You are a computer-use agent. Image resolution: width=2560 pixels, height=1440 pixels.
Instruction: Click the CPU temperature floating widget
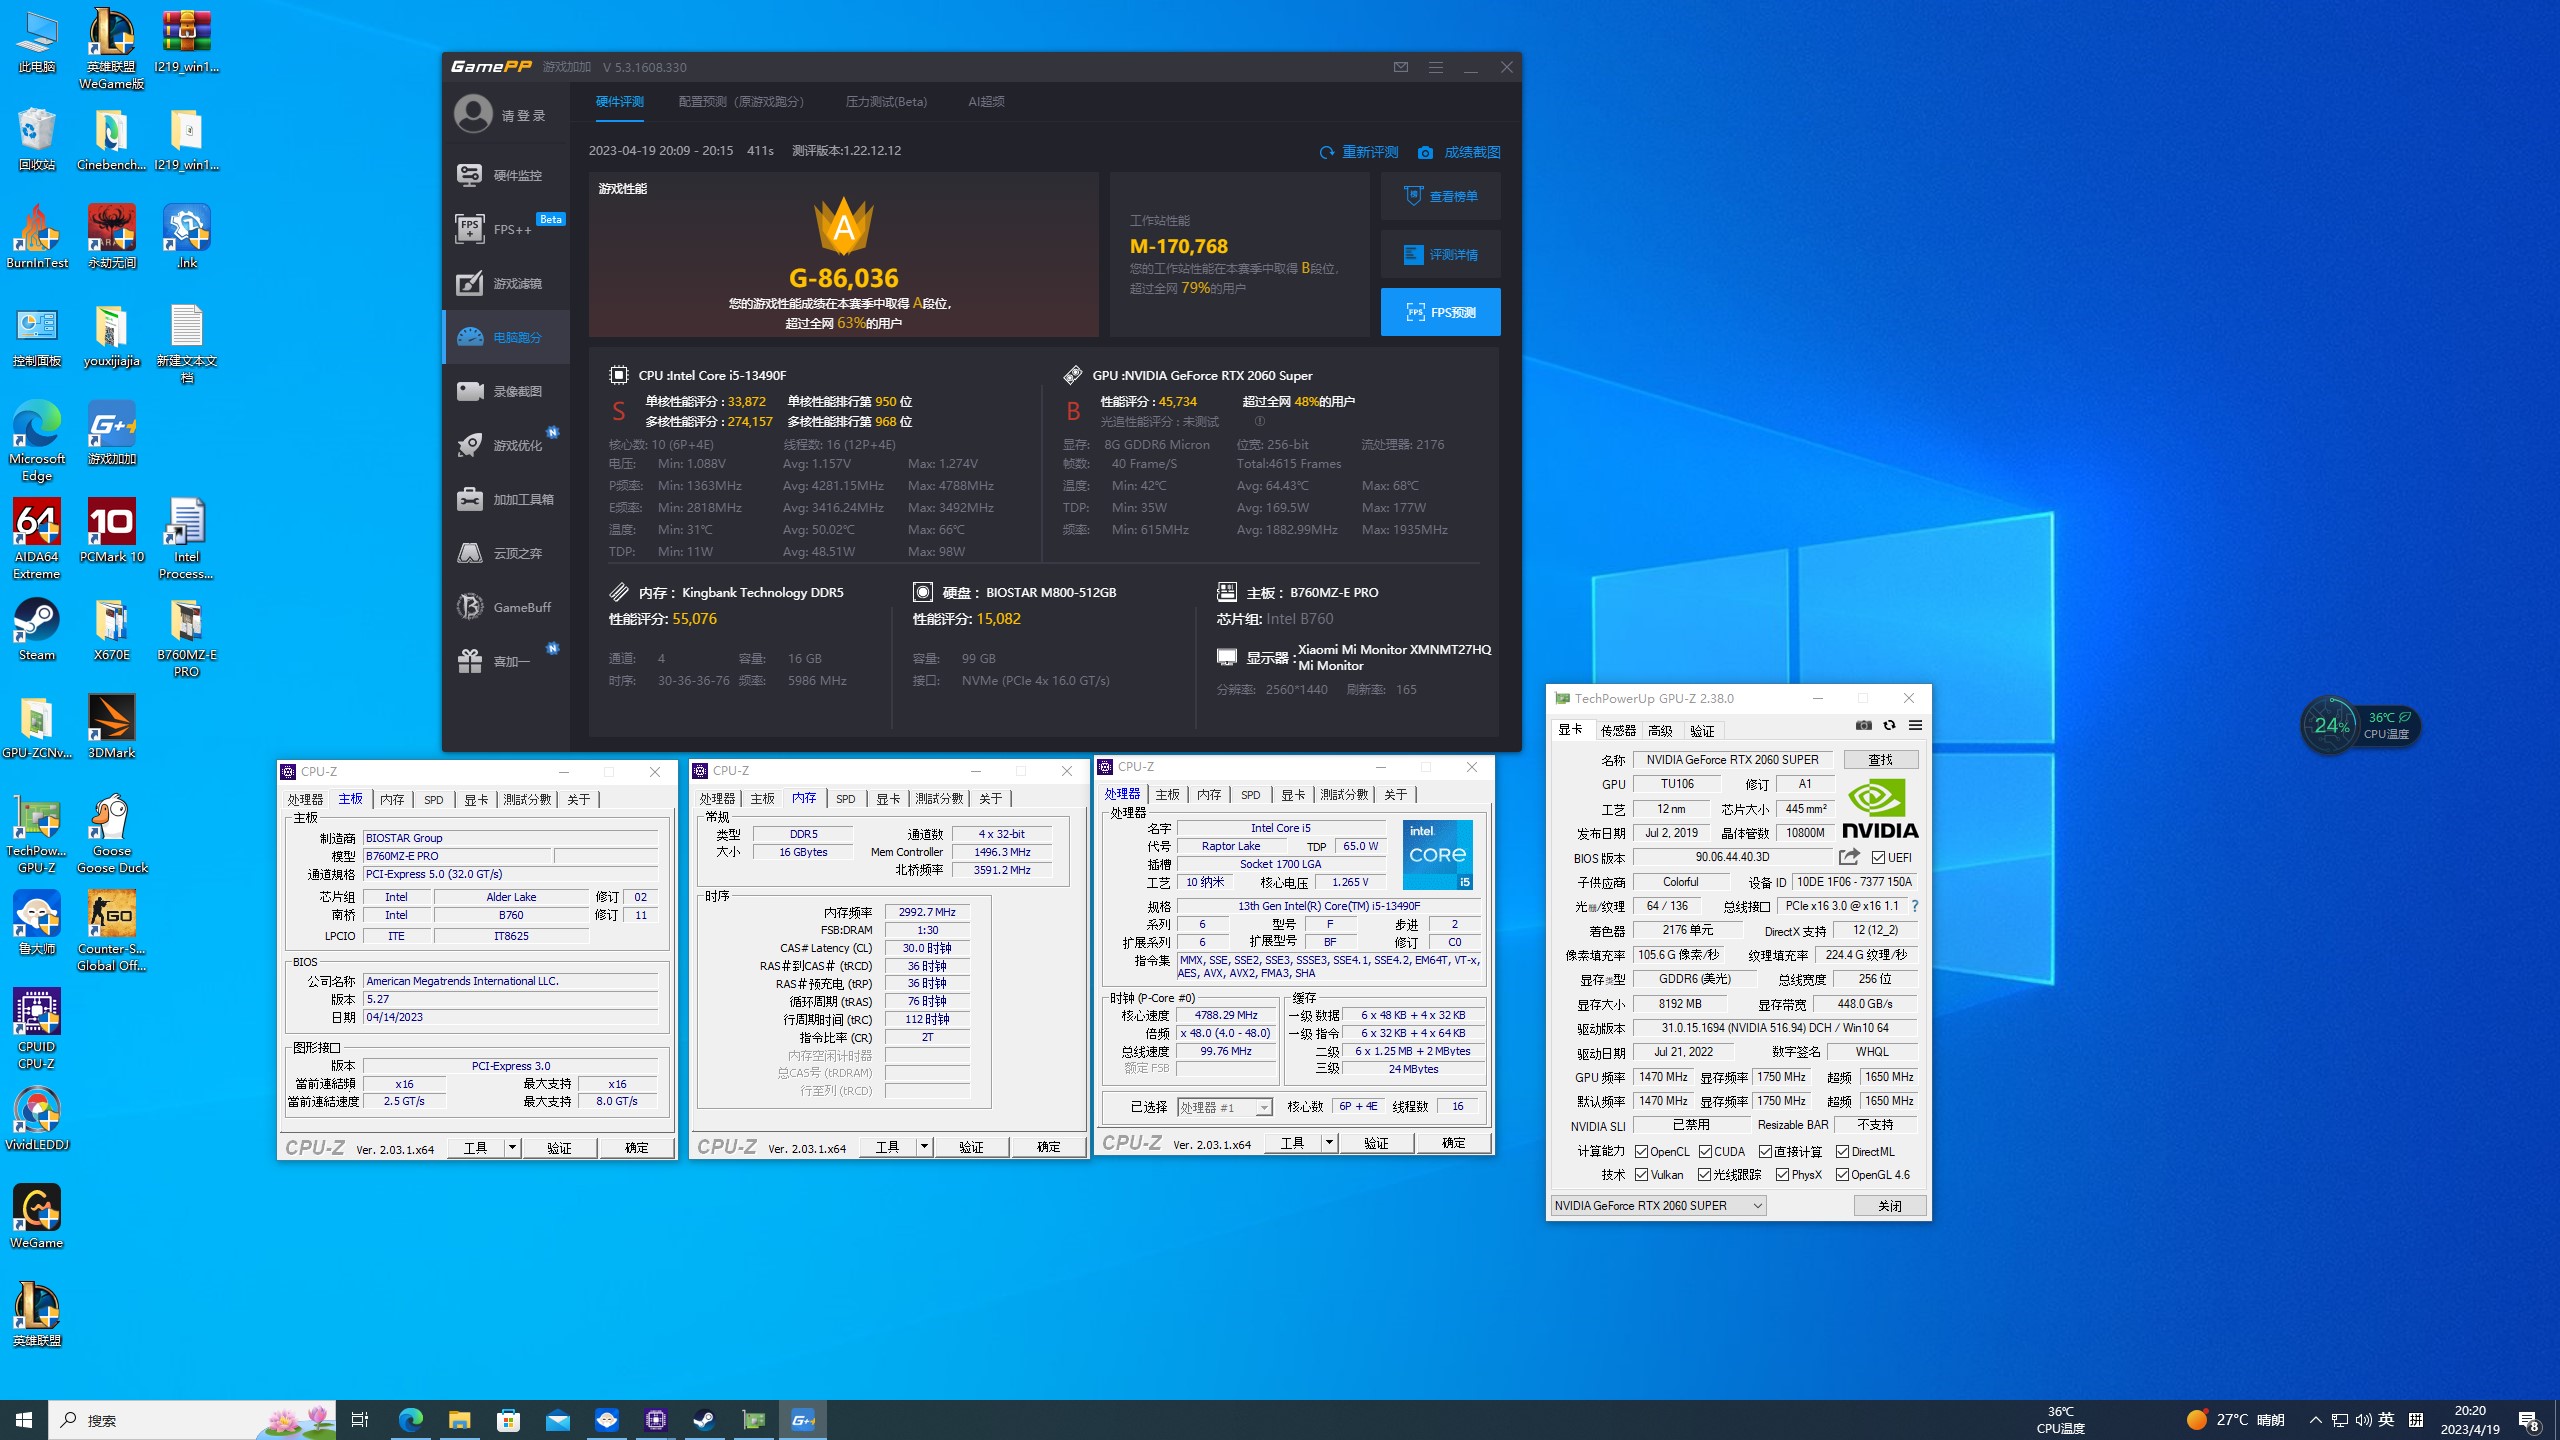pyautogui.click(x=2360, y=725)
